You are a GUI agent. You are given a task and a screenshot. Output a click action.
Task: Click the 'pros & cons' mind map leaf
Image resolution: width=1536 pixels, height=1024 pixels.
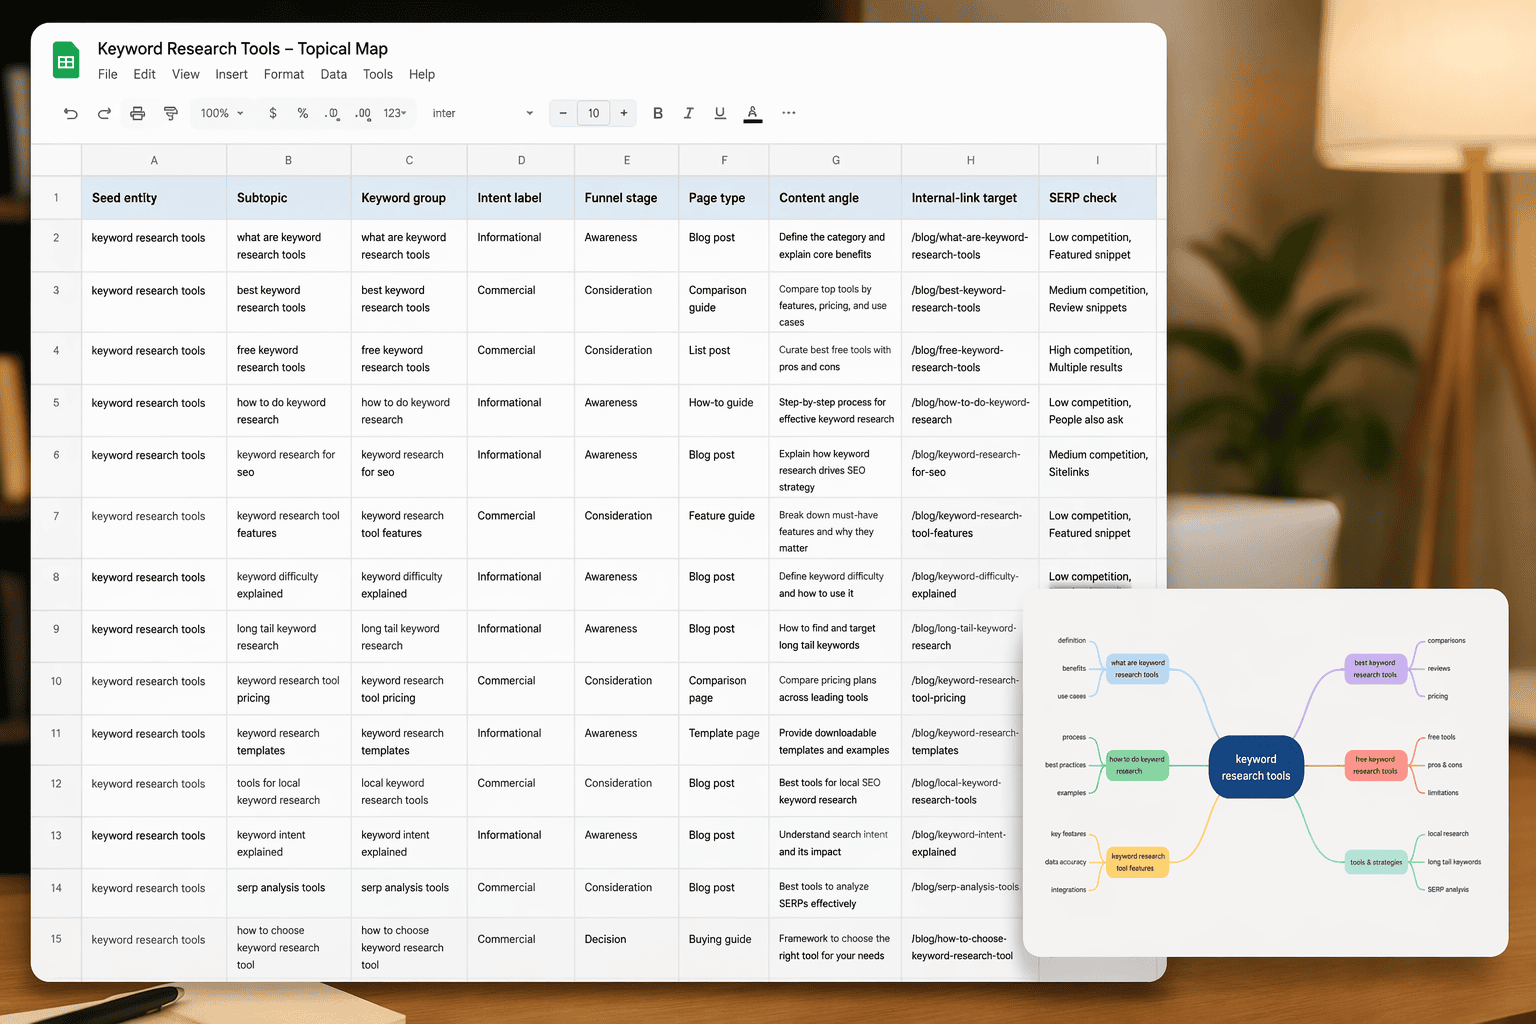point(1445,765)
